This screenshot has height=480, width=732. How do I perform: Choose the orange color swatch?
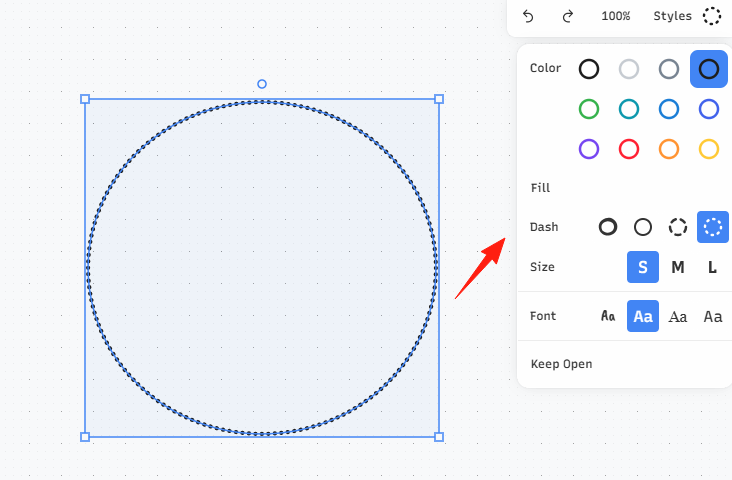tap(669, 149)
